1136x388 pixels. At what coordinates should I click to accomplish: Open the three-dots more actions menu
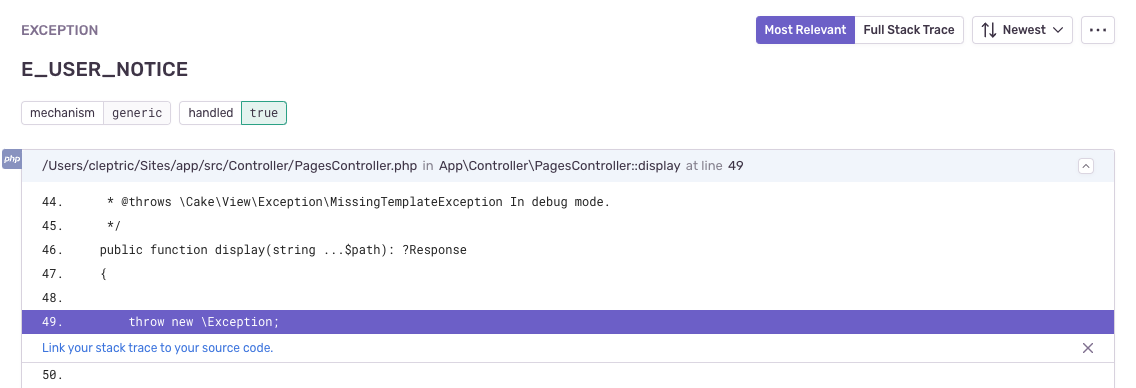point(1098,30)
